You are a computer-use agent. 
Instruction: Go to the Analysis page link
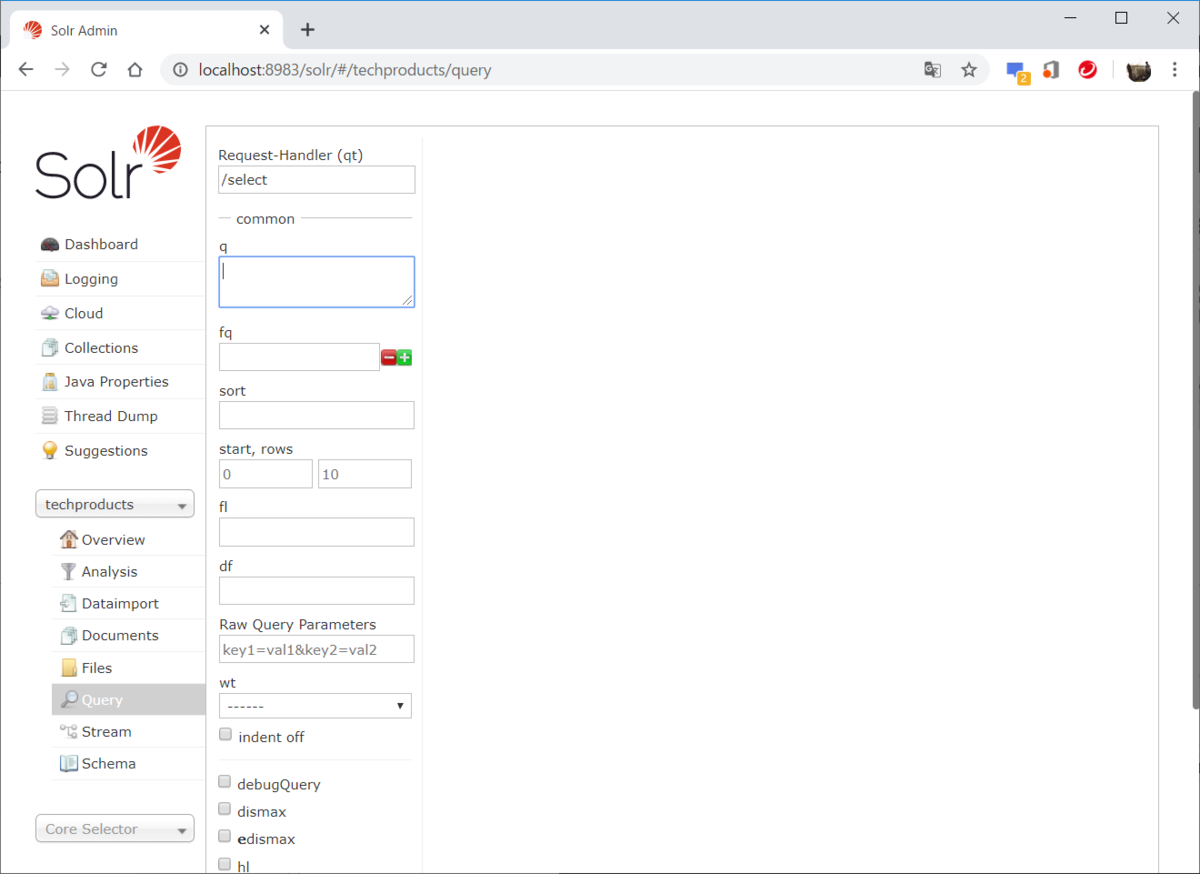pos(109,571)
